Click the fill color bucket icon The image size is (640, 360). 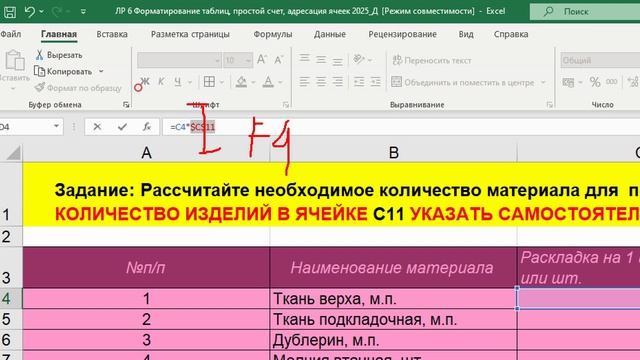pyautogui.click(x=241, y=82)
